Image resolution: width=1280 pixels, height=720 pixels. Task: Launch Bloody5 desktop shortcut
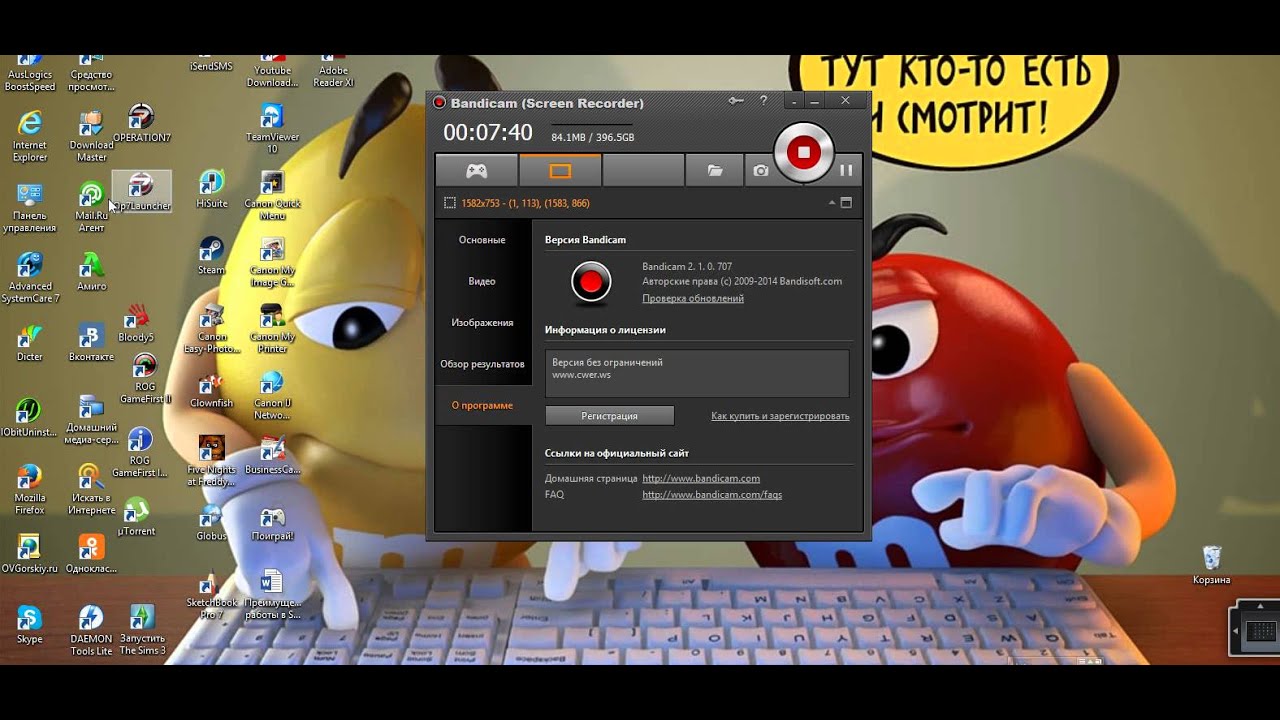point(136,324)
